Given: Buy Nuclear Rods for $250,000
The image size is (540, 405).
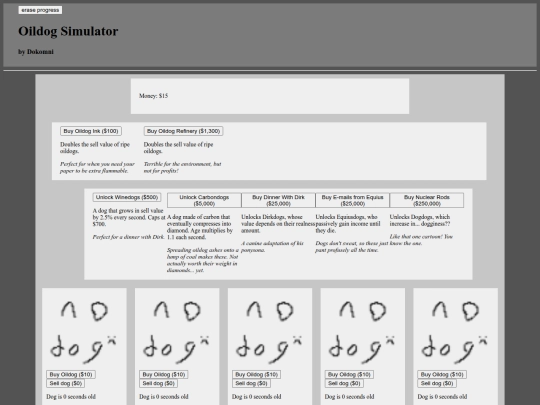Looking at the screenshot, I should pyautogui.click(x=427, y=200).
